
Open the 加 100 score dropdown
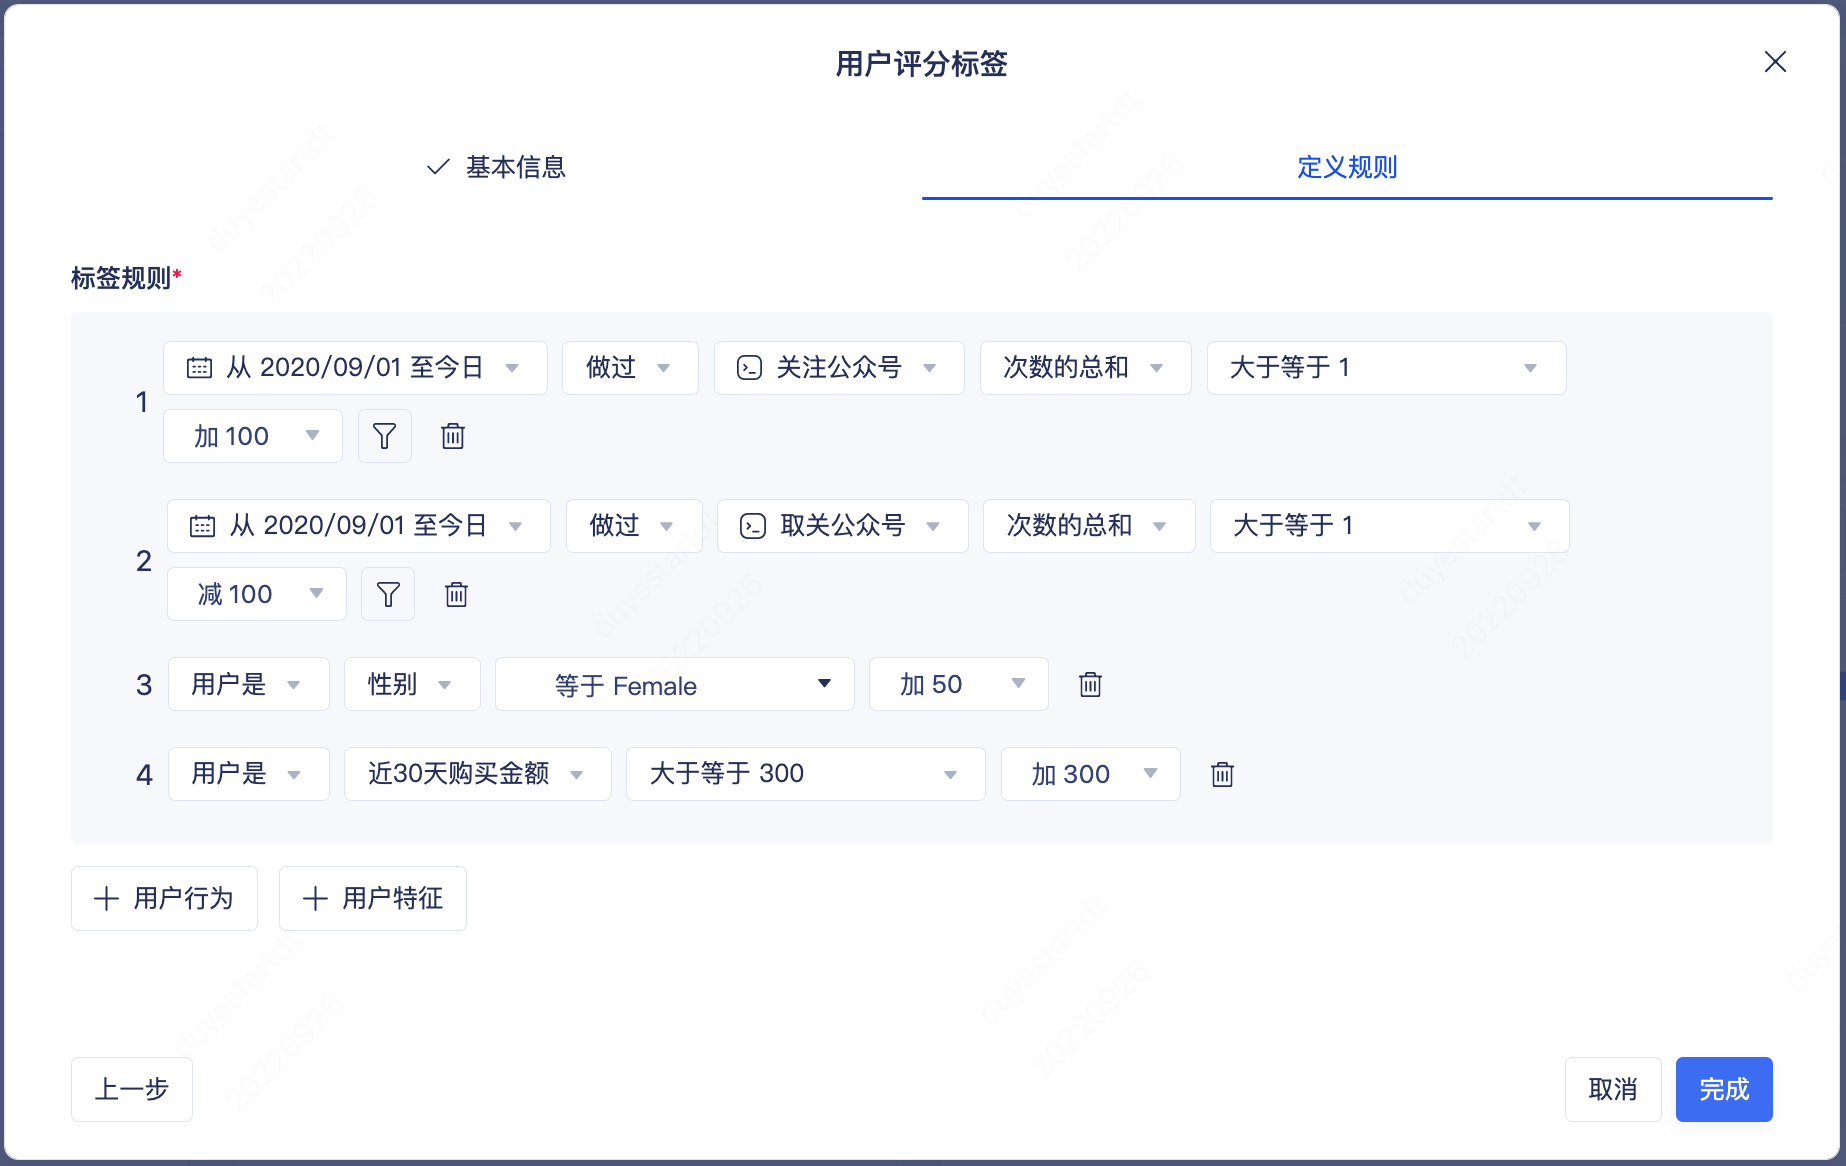pyautogui.click(x=253, y=436)
